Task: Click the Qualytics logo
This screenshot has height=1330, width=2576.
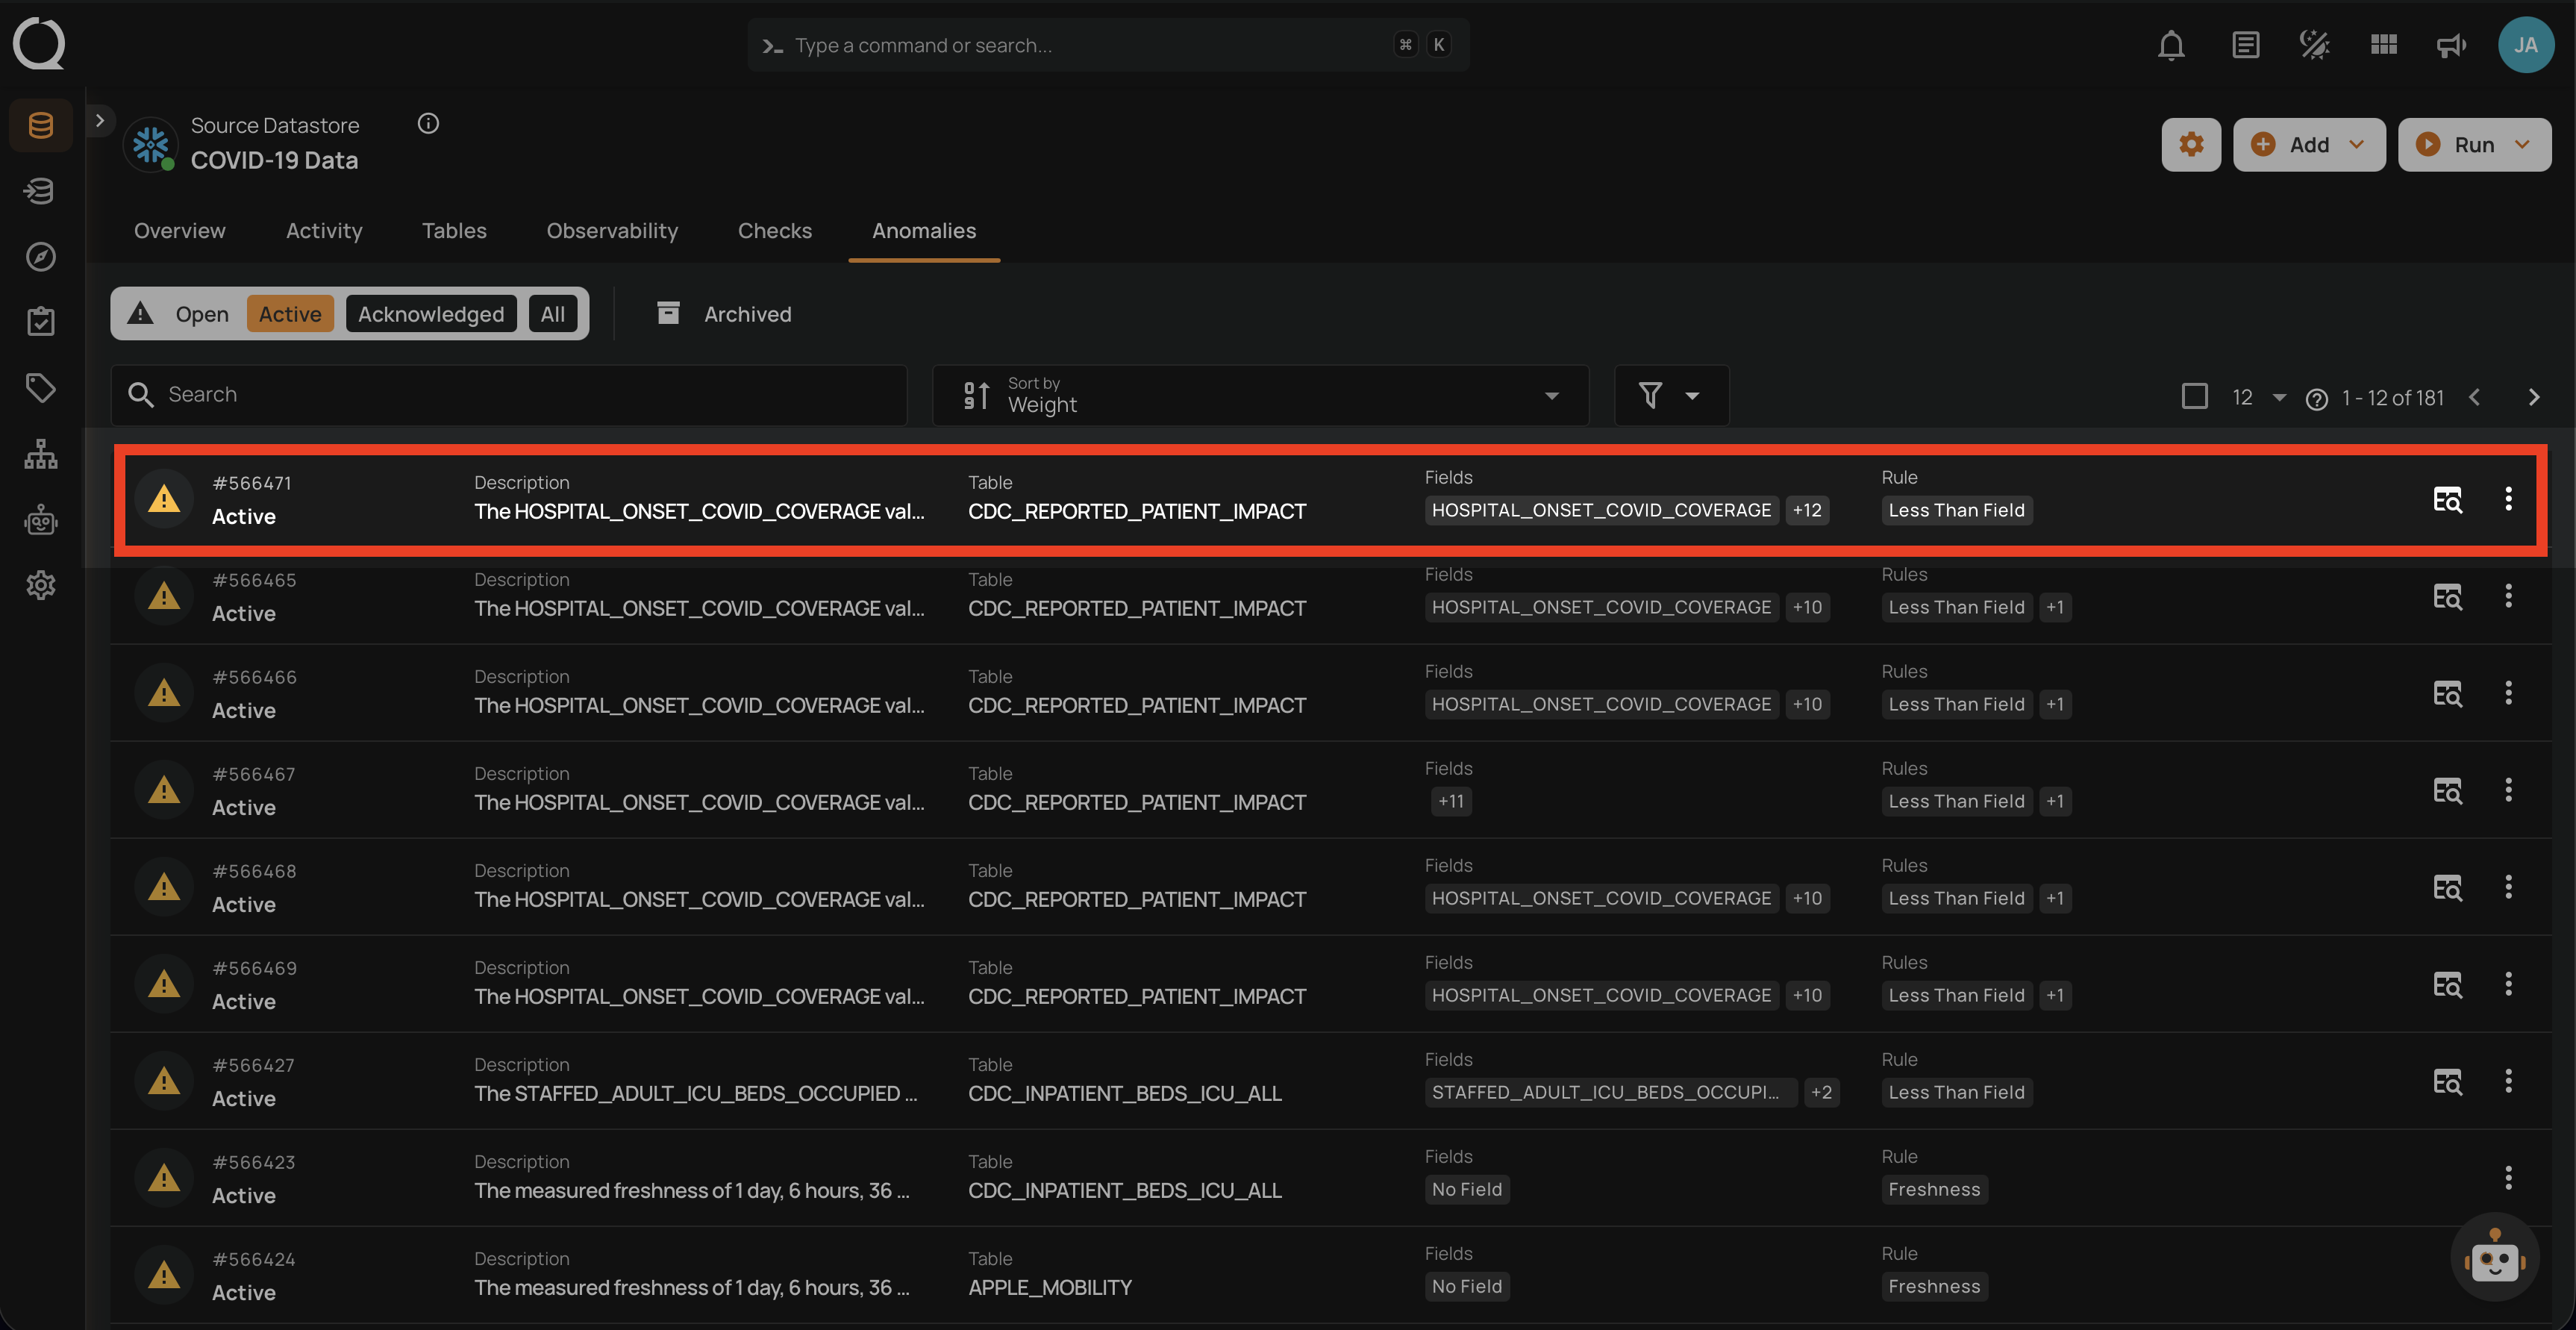Action: click(39, 44)
